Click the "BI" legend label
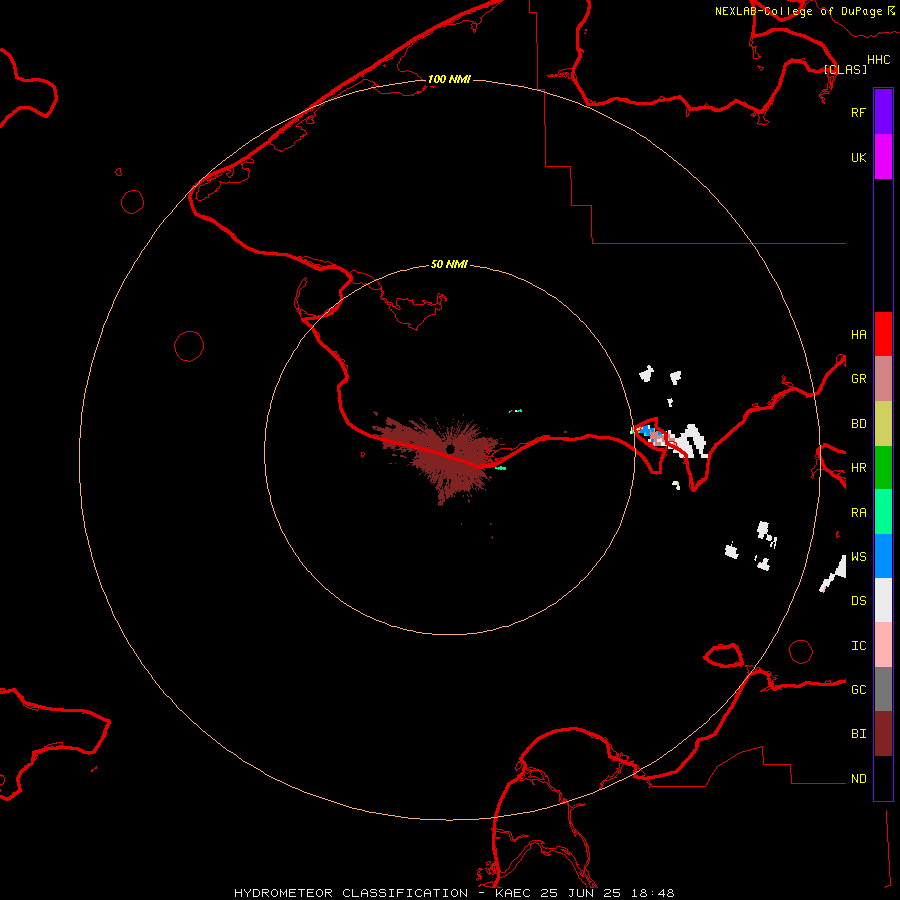The height and width of the screenshot is (900, 900). (x=858, y=734)
